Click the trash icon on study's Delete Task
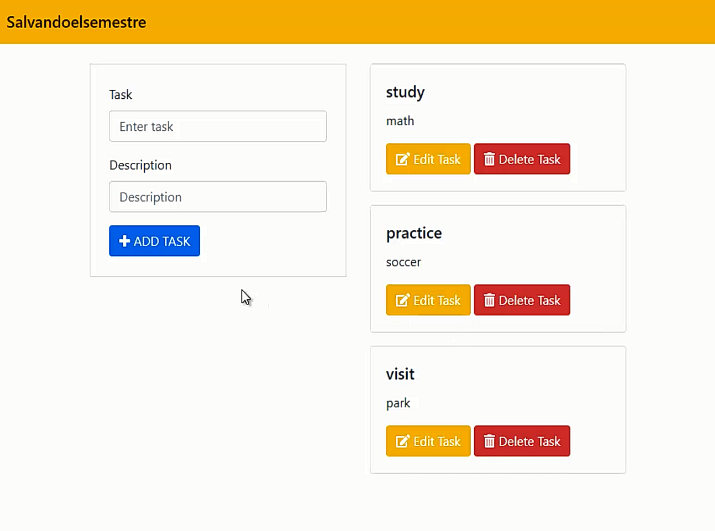715x531 pixels. [489, 159]
